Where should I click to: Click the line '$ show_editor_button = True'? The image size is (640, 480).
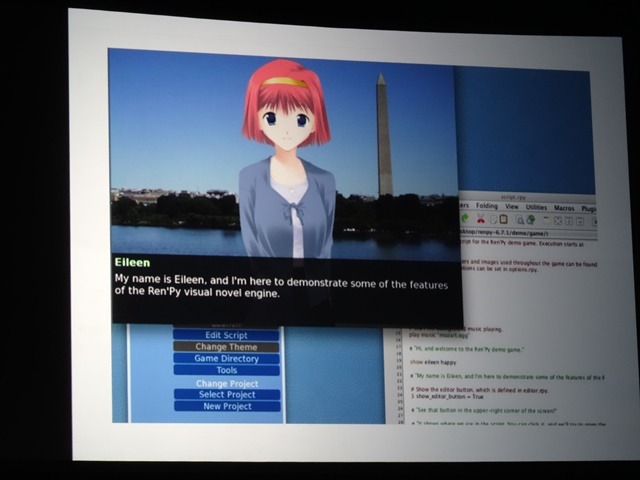(x=447, y=397)
